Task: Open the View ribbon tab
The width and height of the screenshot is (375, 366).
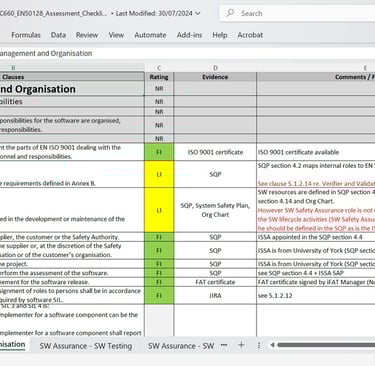Action: (116, 35)
